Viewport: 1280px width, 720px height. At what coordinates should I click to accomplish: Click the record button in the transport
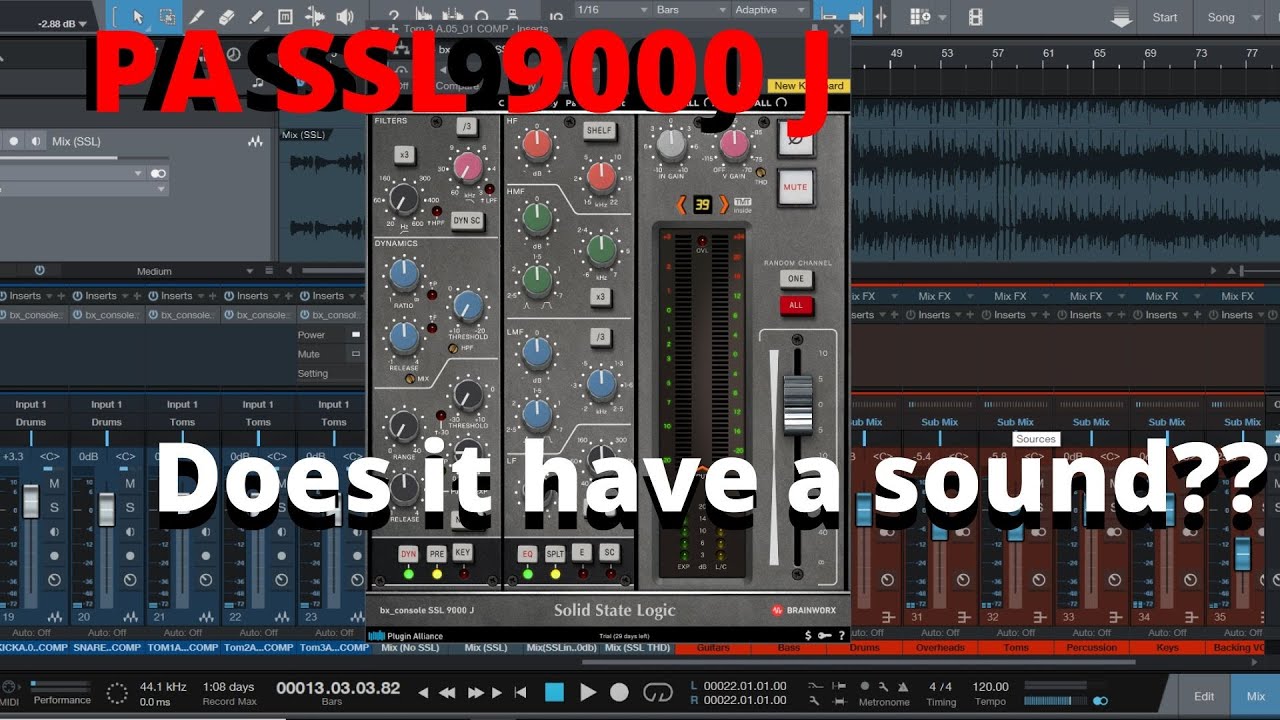pyautogui.click(x=619, y=692)
